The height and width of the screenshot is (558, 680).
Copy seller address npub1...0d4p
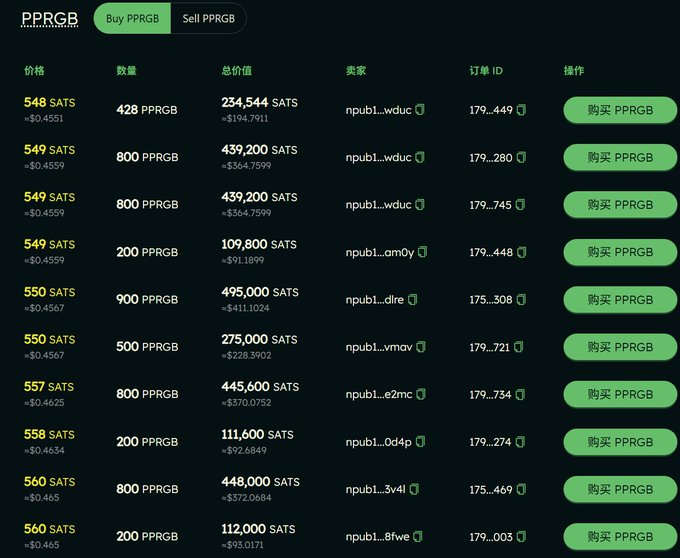click(420, 441)
